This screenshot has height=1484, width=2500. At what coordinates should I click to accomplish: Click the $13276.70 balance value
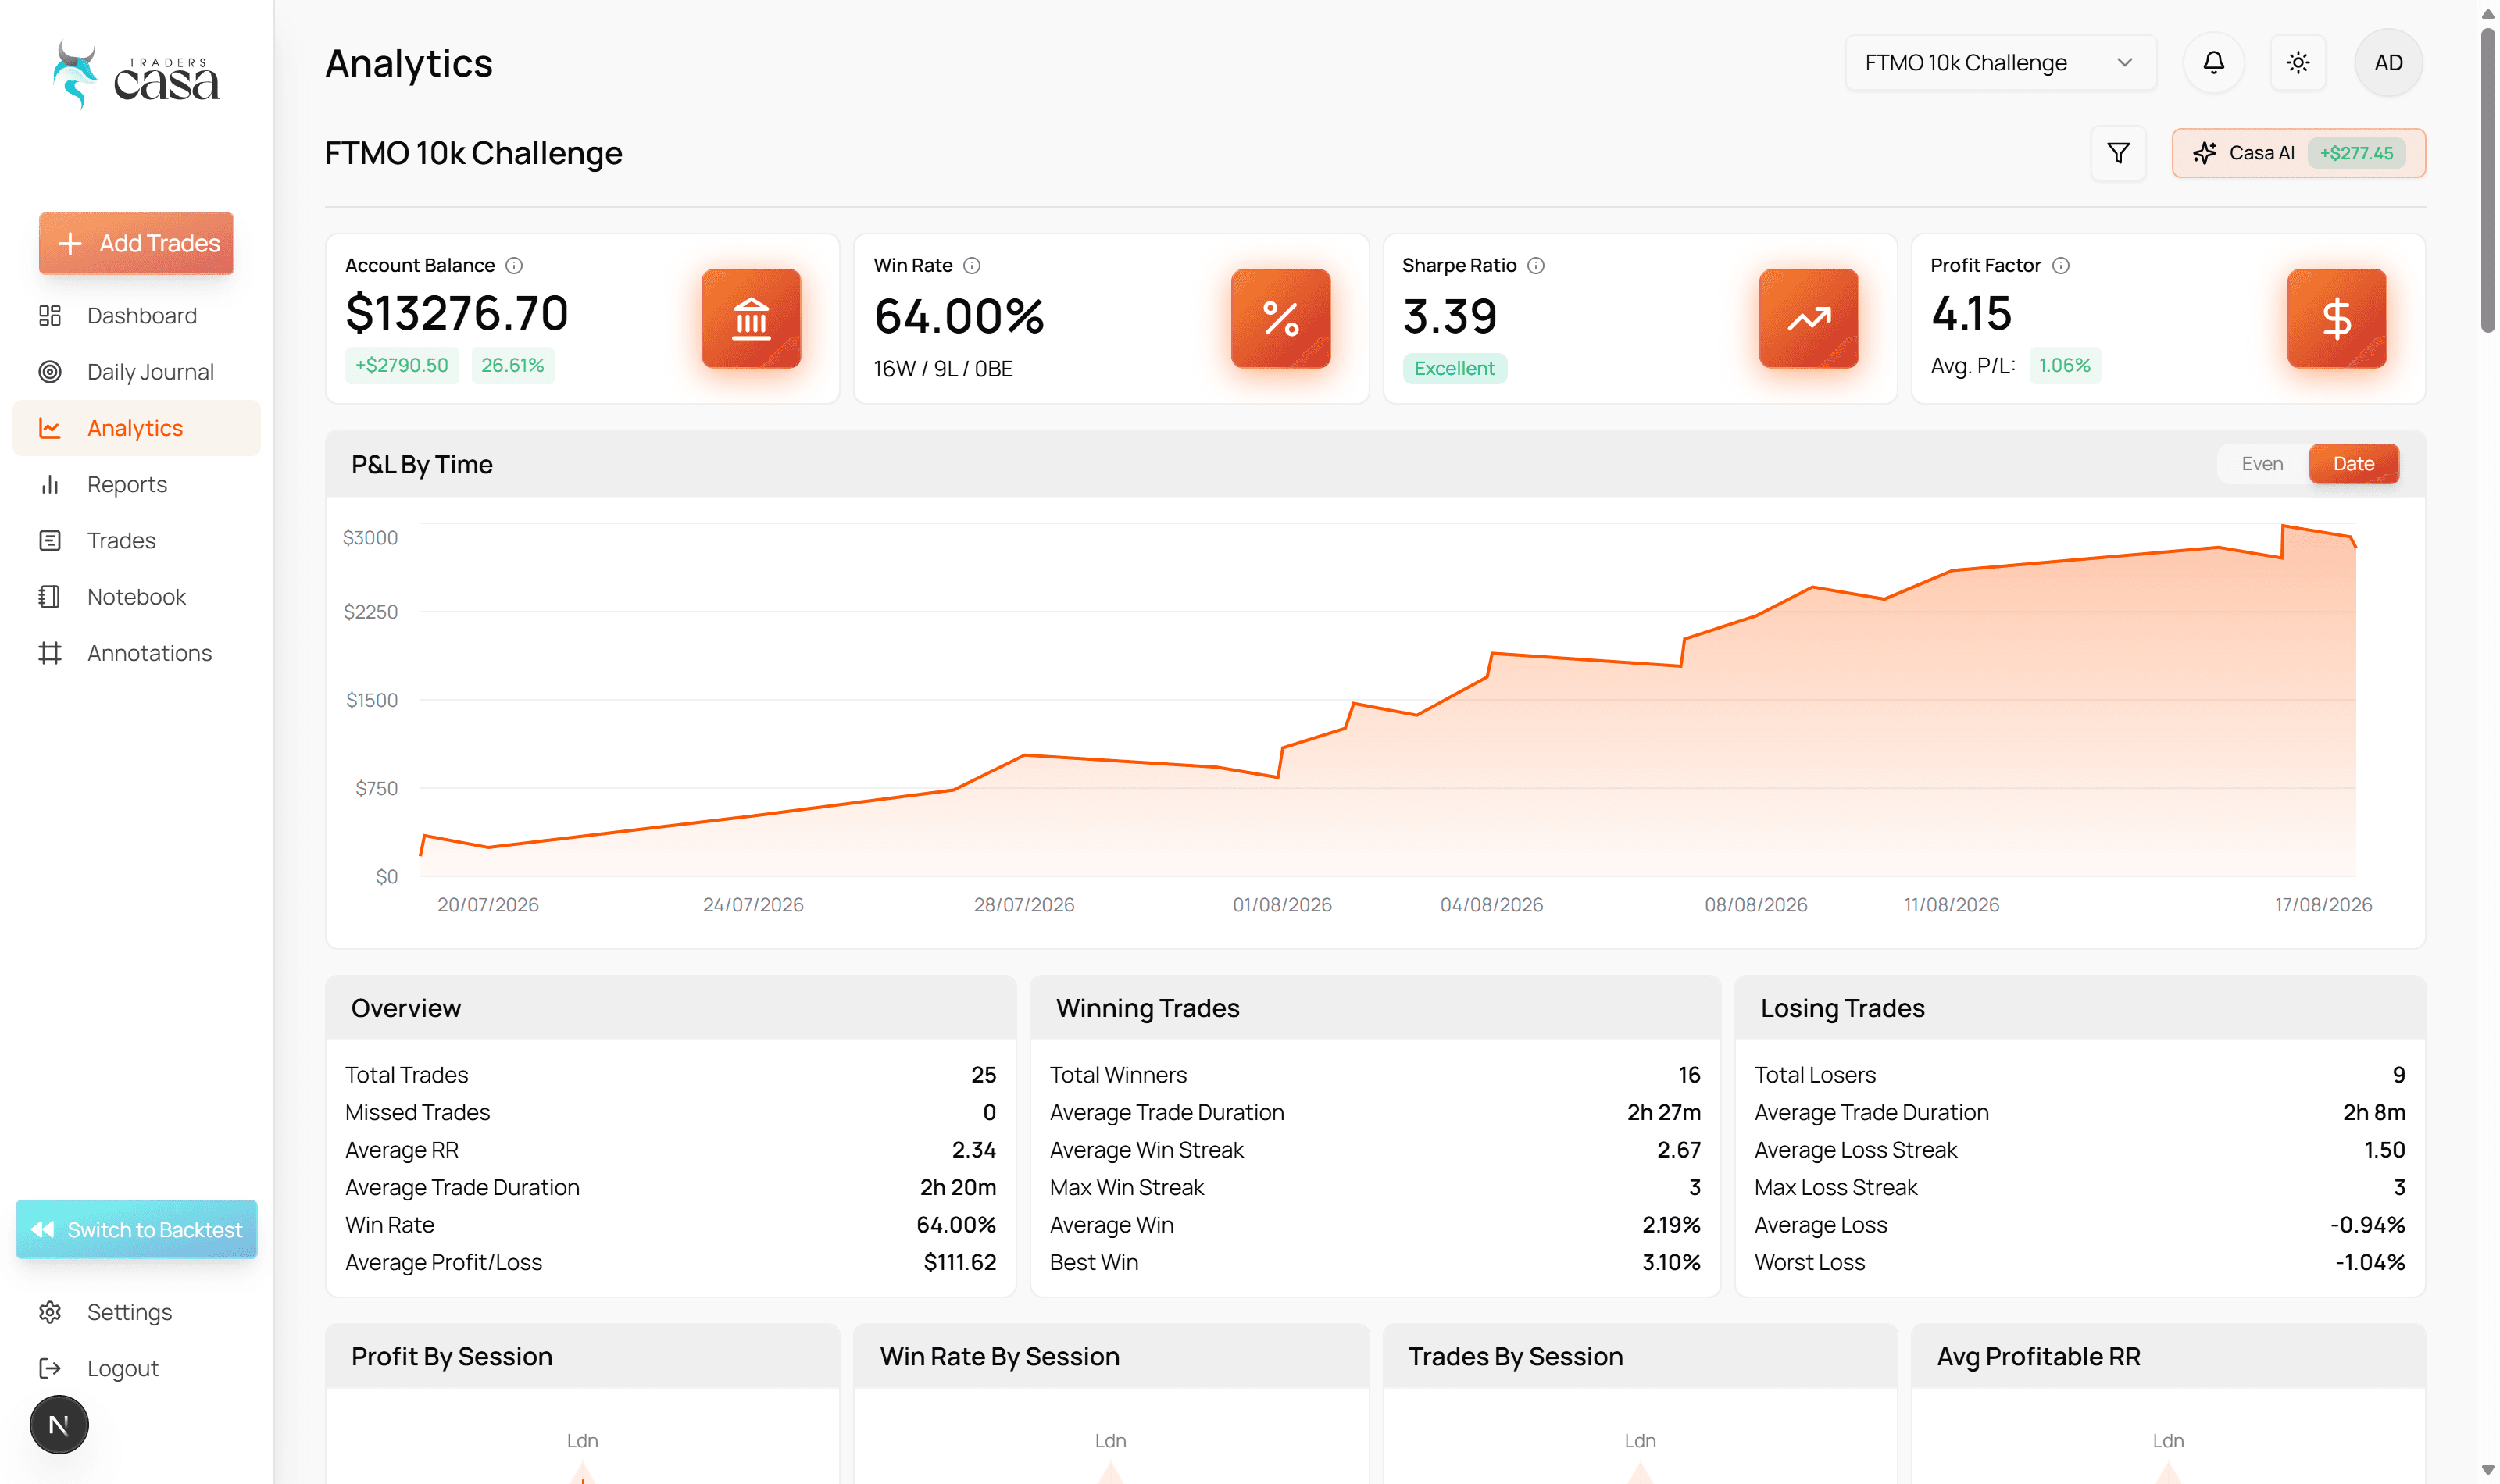[457, 313]
